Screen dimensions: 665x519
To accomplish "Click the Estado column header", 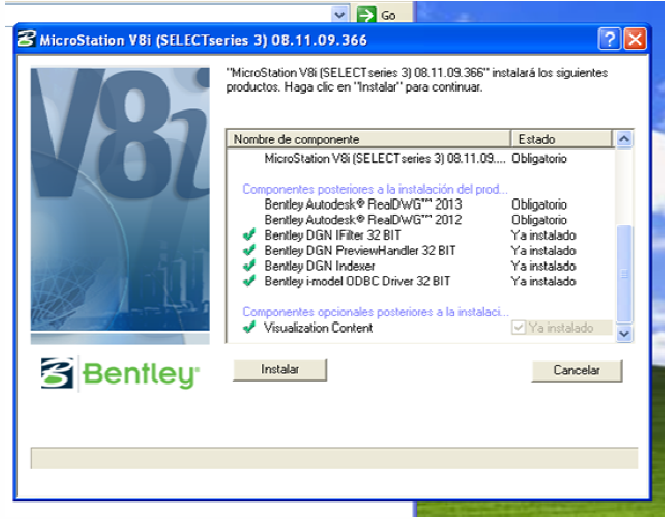I will tap(562, 139).
